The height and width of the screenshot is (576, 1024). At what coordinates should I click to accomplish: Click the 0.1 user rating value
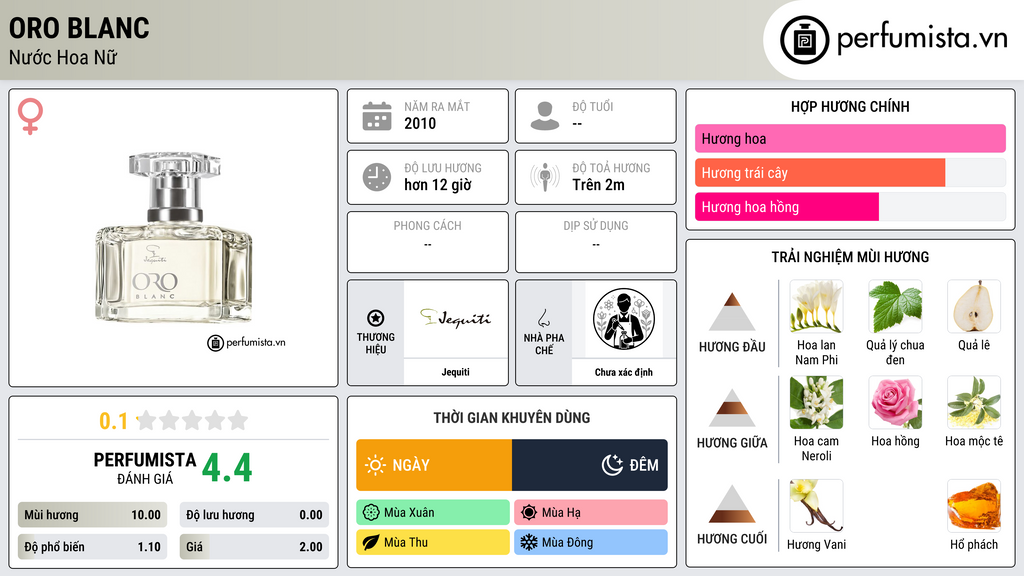tap(114, 421)
